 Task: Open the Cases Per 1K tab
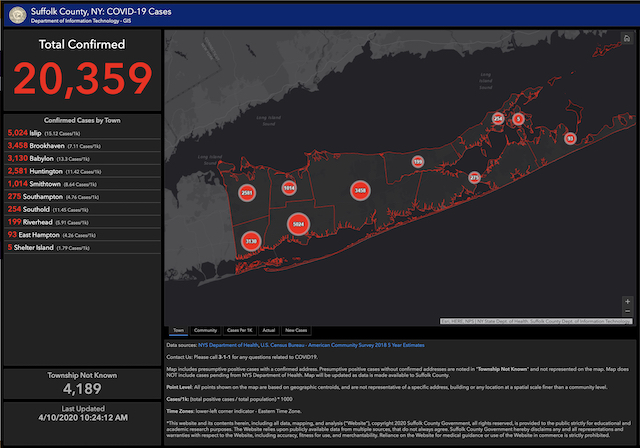point(239,329)
